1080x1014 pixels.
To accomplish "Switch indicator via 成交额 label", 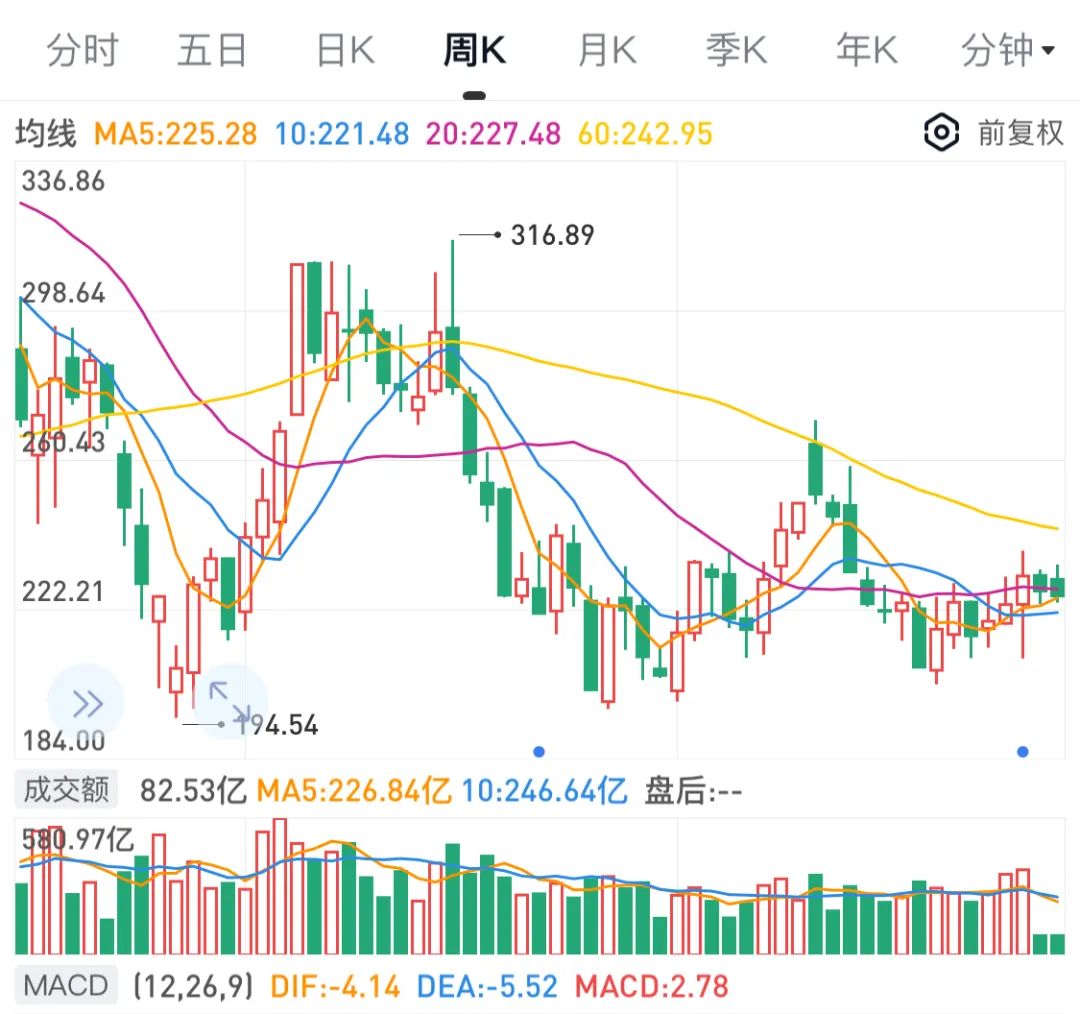I will tap(66, 791).
